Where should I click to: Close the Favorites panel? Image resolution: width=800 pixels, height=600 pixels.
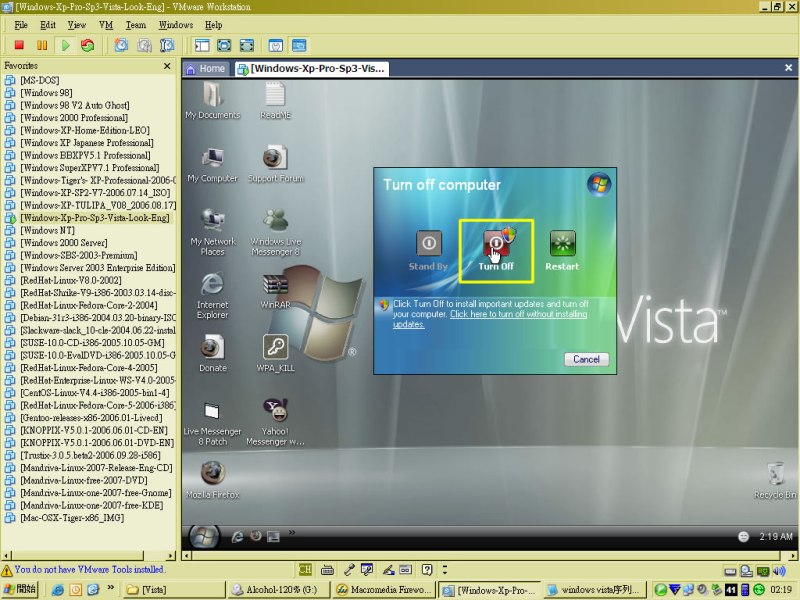pos(167,66)
